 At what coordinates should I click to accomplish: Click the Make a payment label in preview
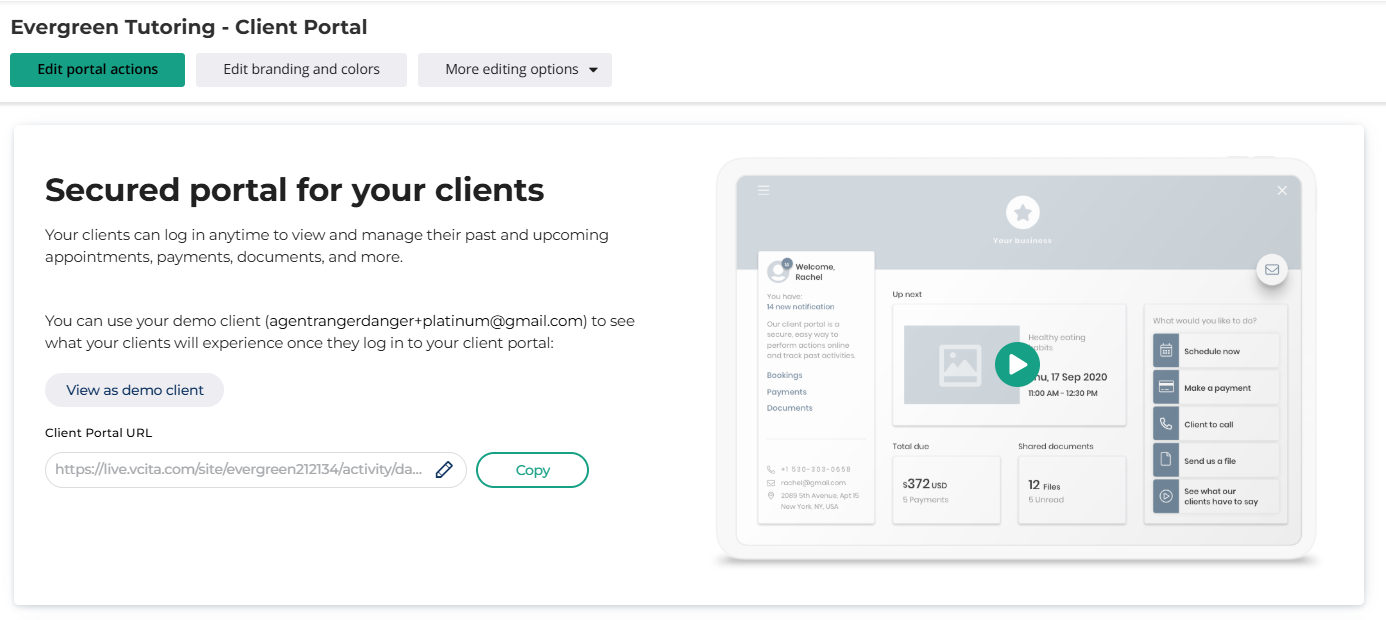coord(1217,388)
